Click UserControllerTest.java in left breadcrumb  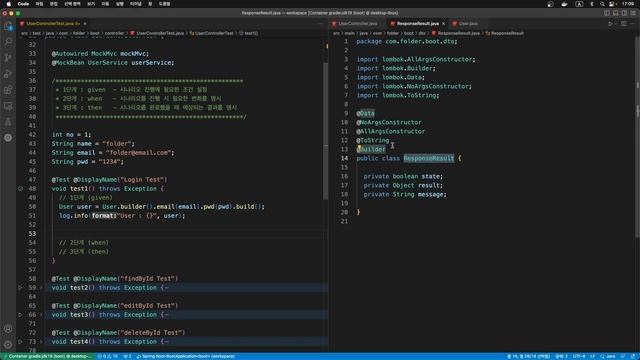(160, 33)
